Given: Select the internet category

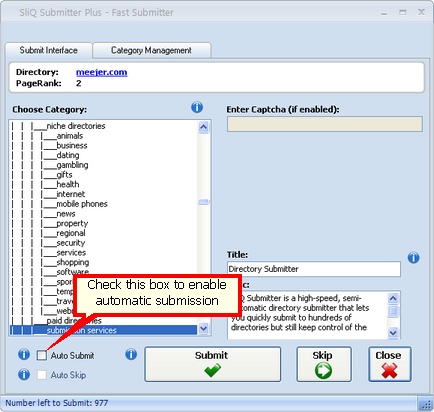Looking at the screenshot, I should coord(71,194).
